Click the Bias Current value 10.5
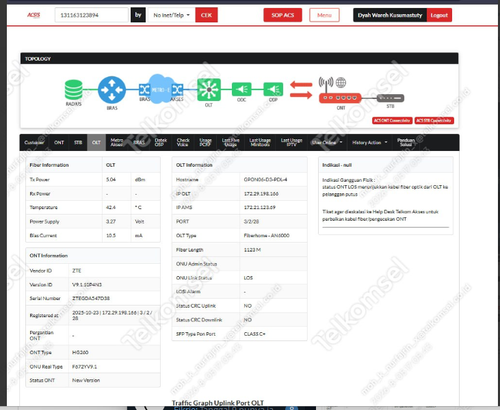This screenshot has height=410, width=500. (111, 235)
